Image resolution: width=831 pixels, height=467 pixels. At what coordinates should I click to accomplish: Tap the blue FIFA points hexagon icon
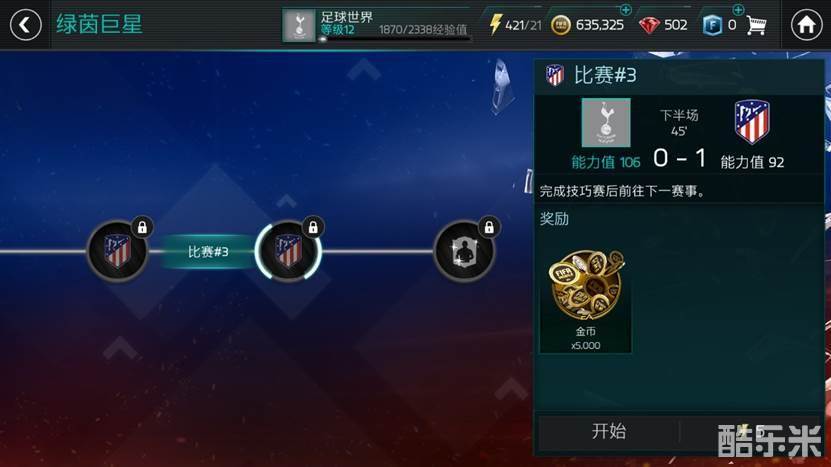coord(712,25)
